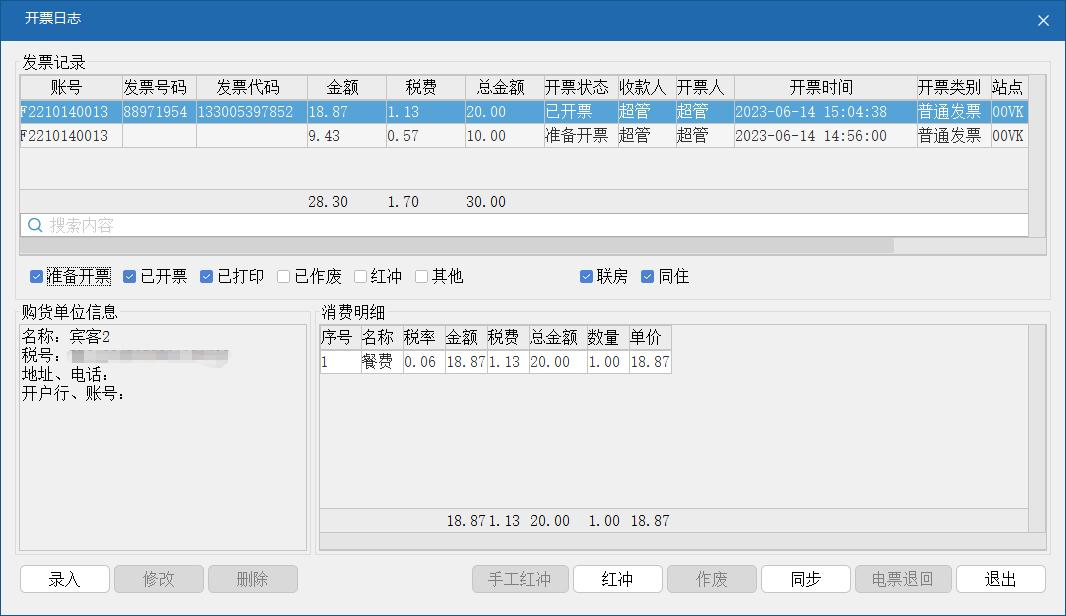
Task: Click the 名称：宾客2 line
Action: pyautogui.click(x=66, y=337)
